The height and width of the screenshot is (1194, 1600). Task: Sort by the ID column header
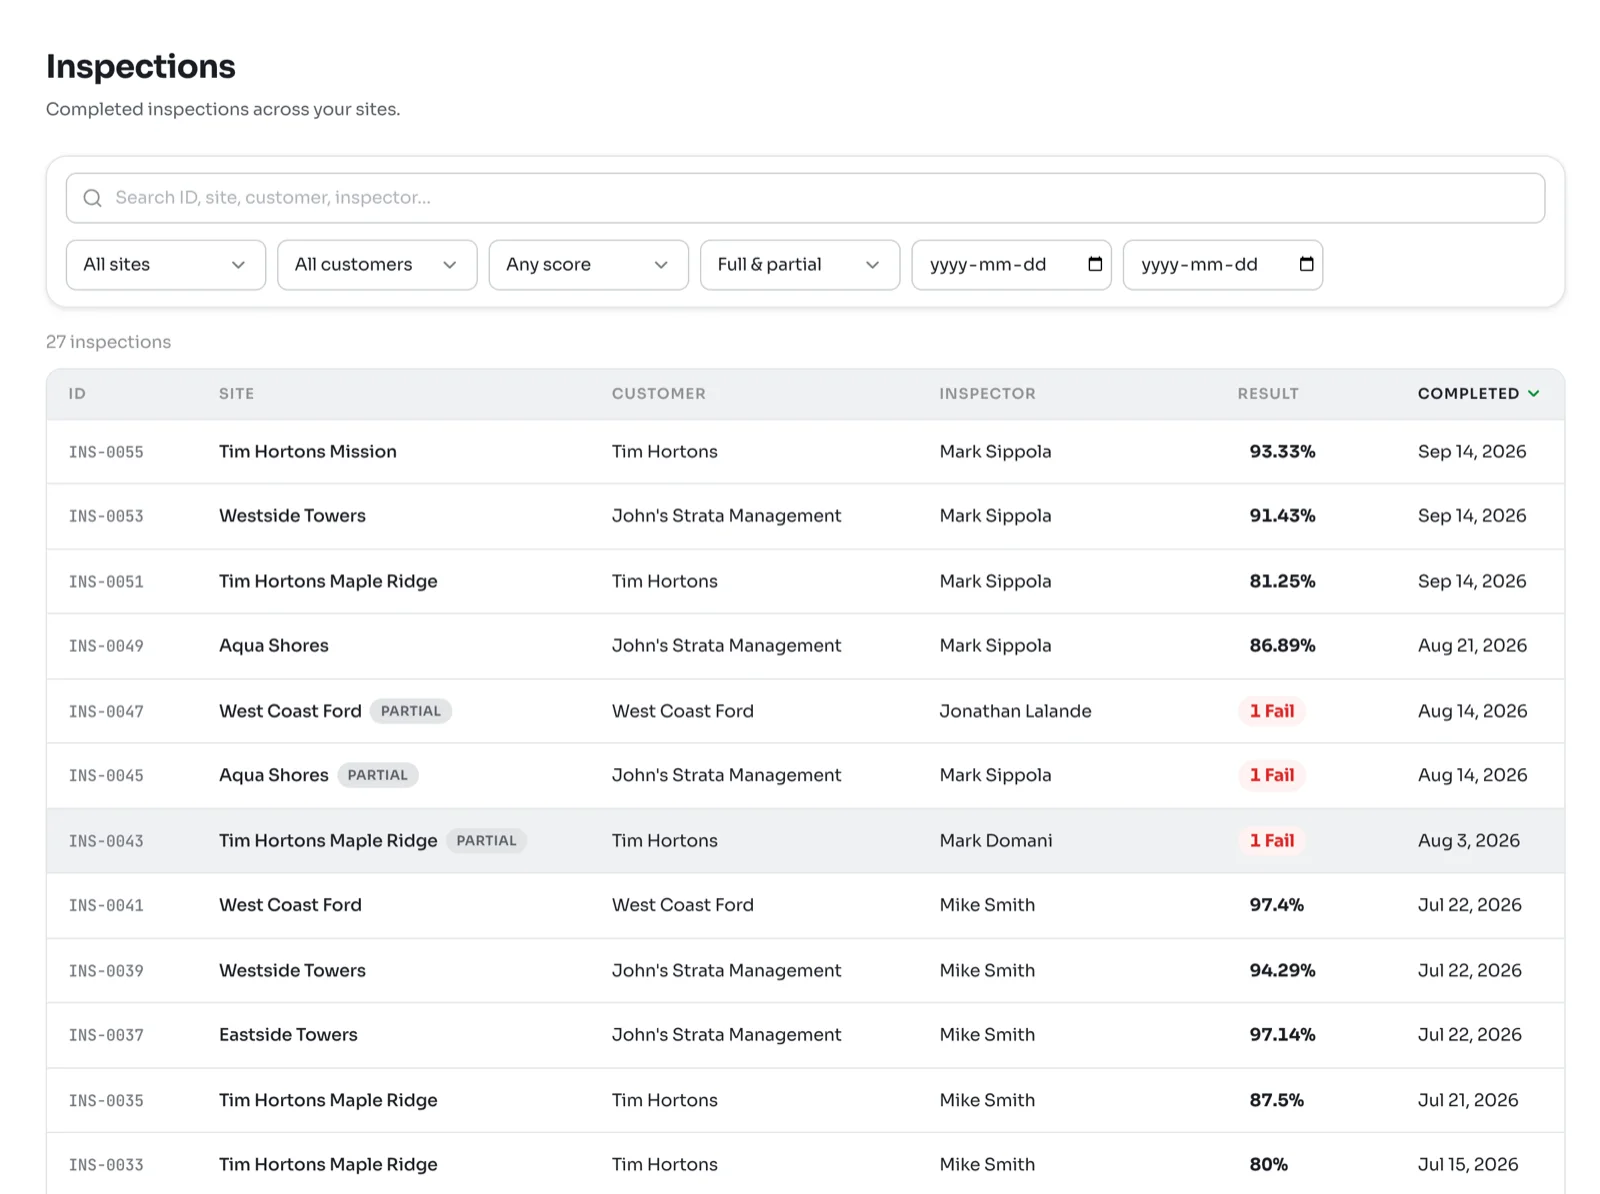click(77, 394)
